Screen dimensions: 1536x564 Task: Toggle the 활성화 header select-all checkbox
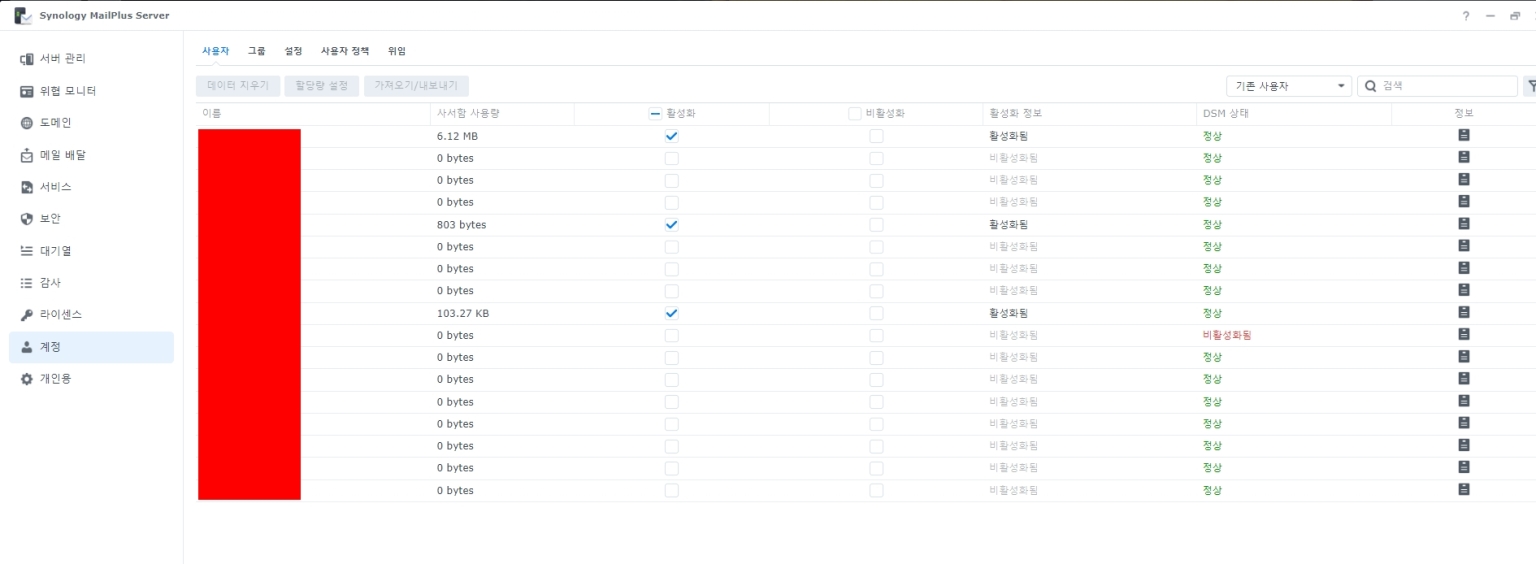(x=655, y=114)
